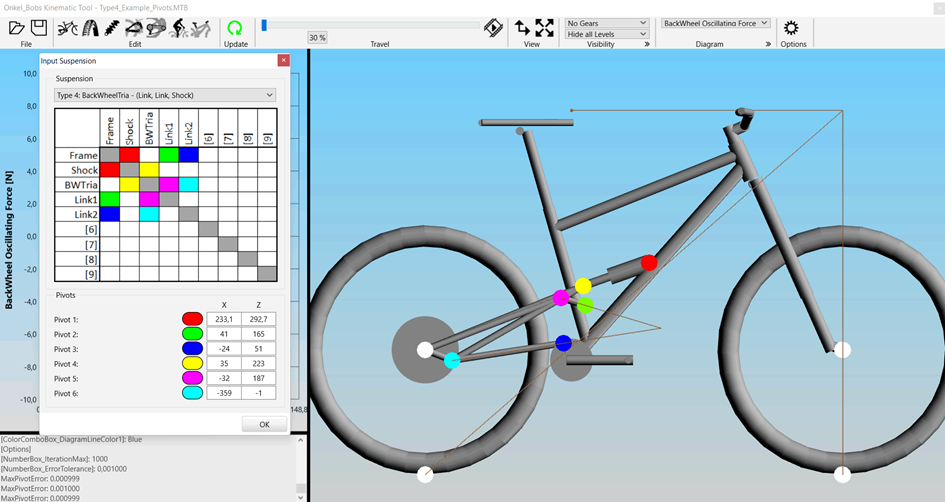Click the open file folder icon
Viewport: 945px width, 502px height.
click(17, 28)
